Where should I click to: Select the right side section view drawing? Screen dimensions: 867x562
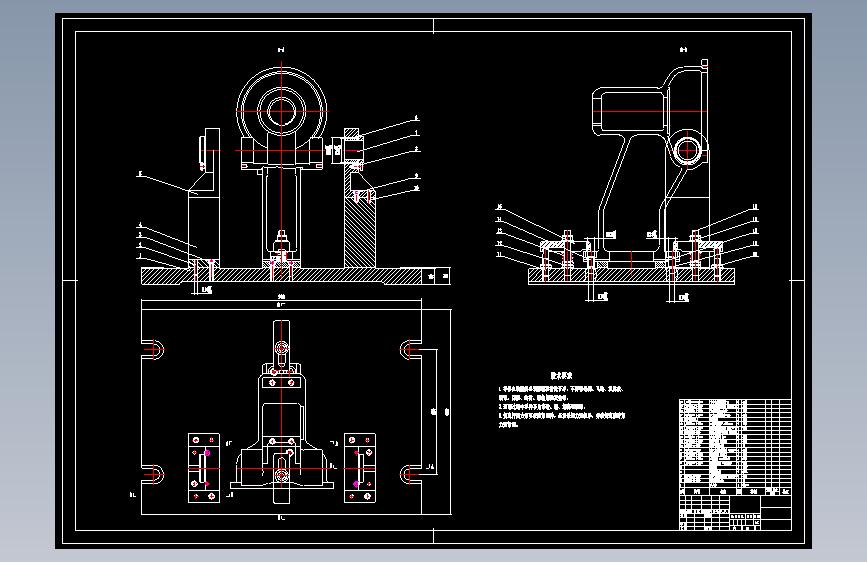[x=627, y=180]
